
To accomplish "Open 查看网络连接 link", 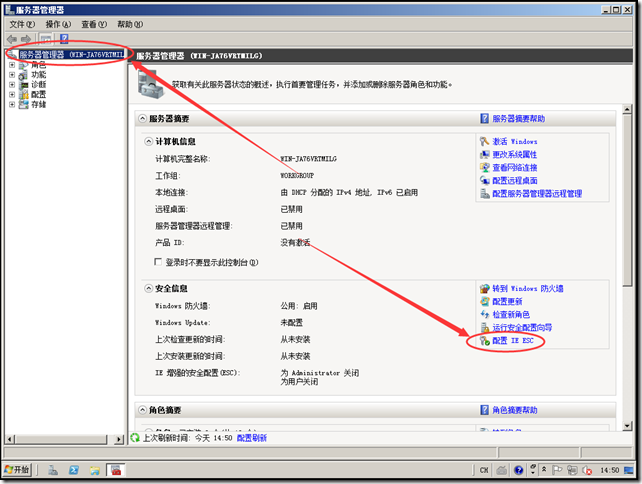I will (x=515, y=167).
